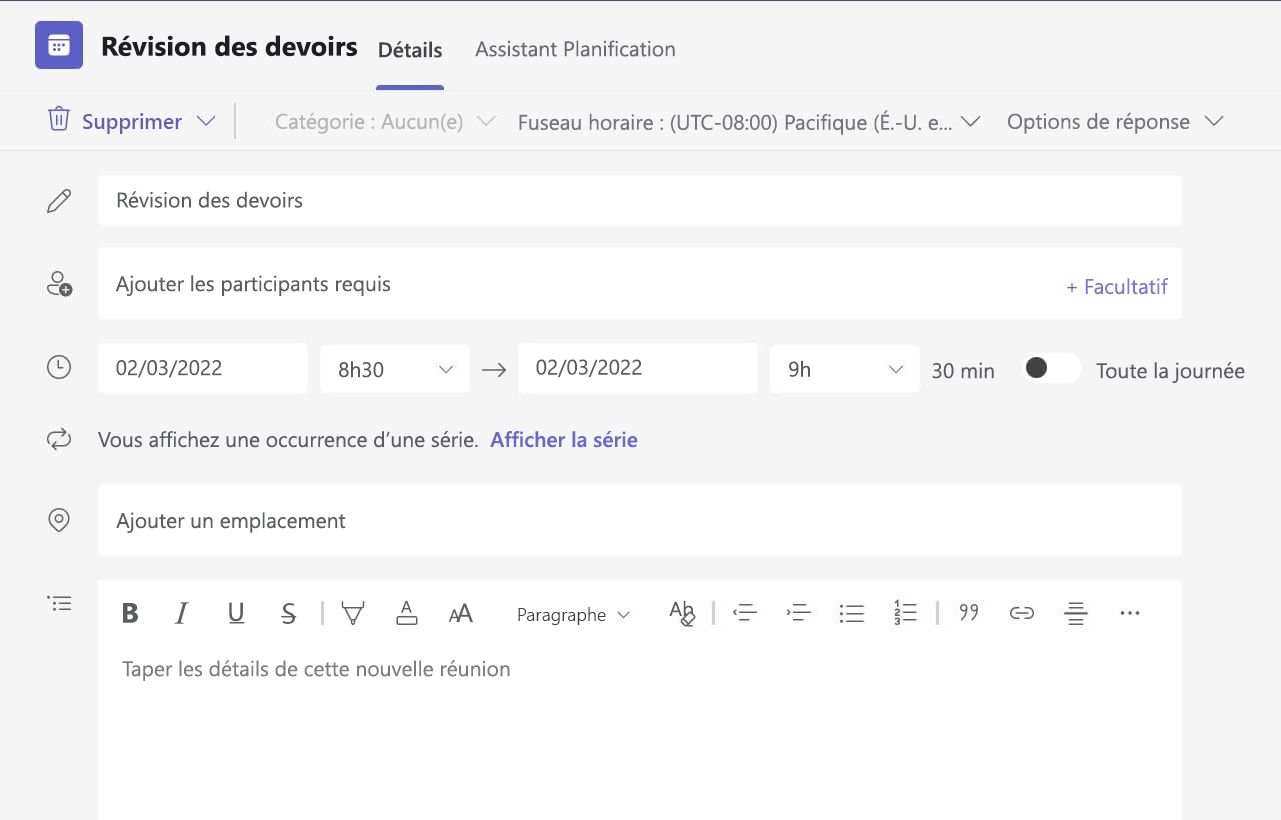
Task: Insert a numbered list
Action: click(x=905, y=613)
